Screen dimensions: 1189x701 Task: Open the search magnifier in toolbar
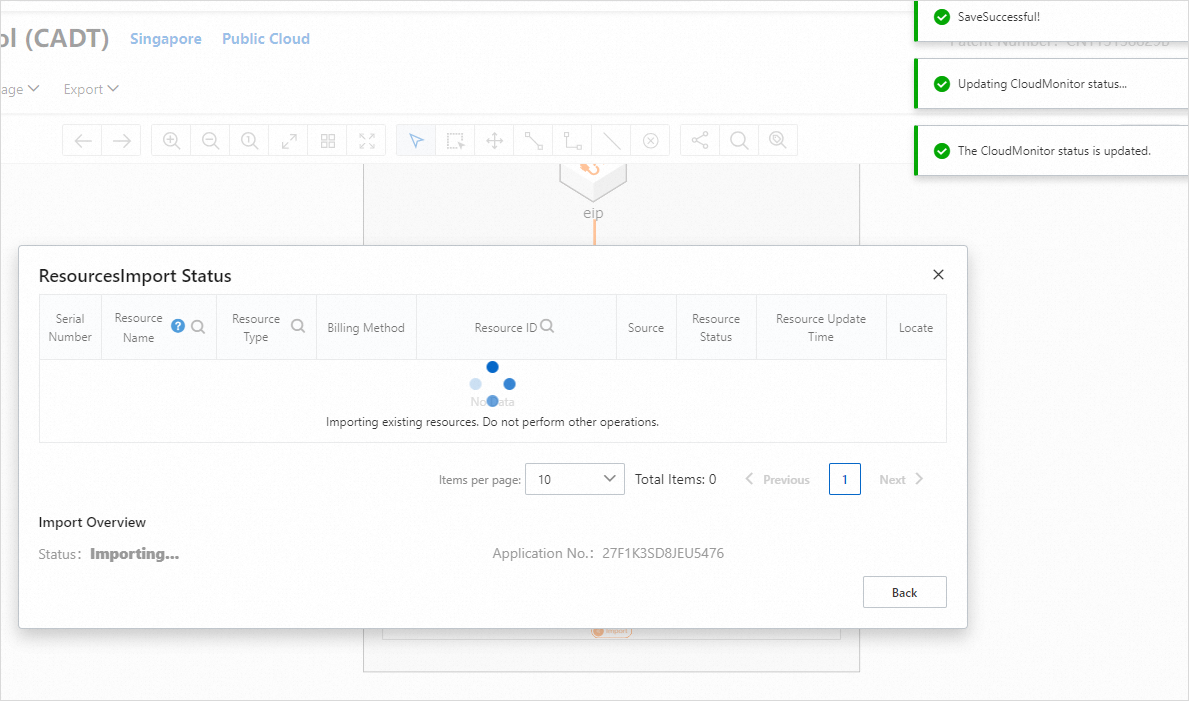pos(739,140)
